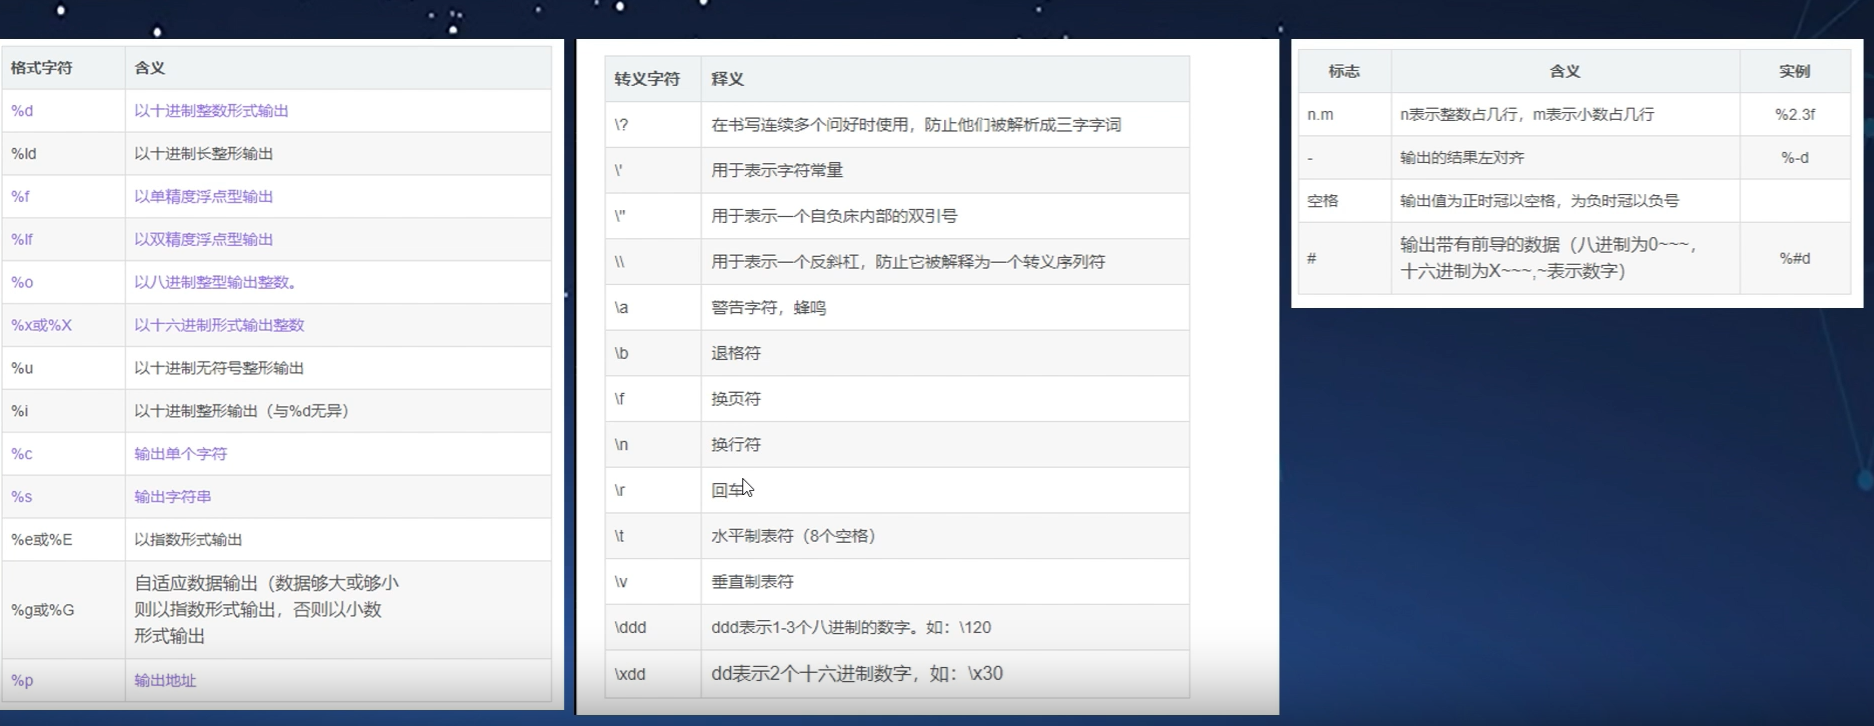Open the 输出单个字符 link
This screenshot has height=726, width=1874.
coord(180,454)
